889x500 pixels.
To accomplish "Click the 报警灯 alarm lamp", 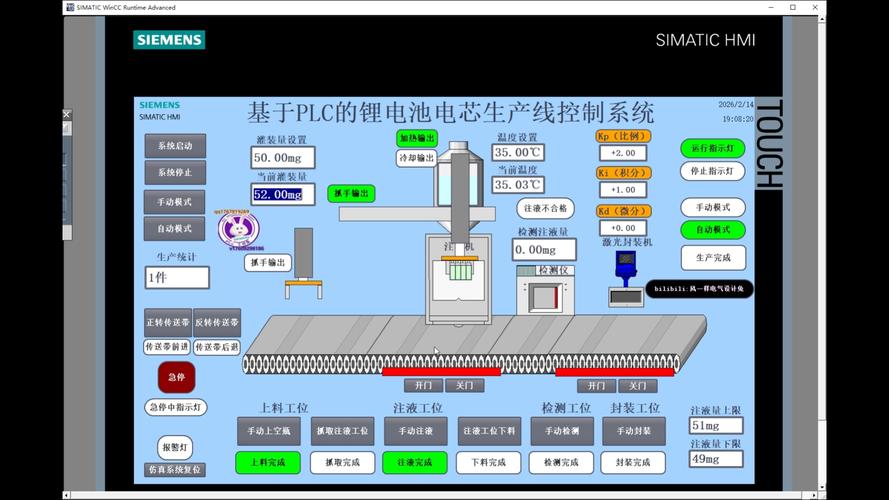I will point(175,447).
